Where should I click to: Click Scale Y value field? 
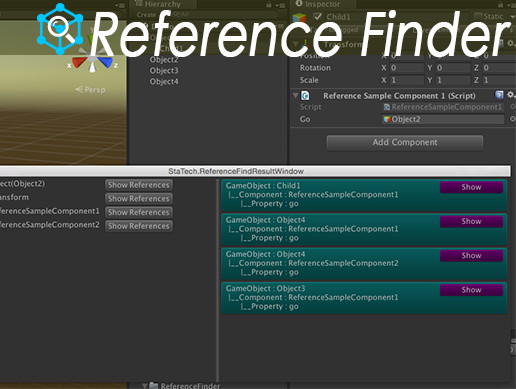click(453, 80)
